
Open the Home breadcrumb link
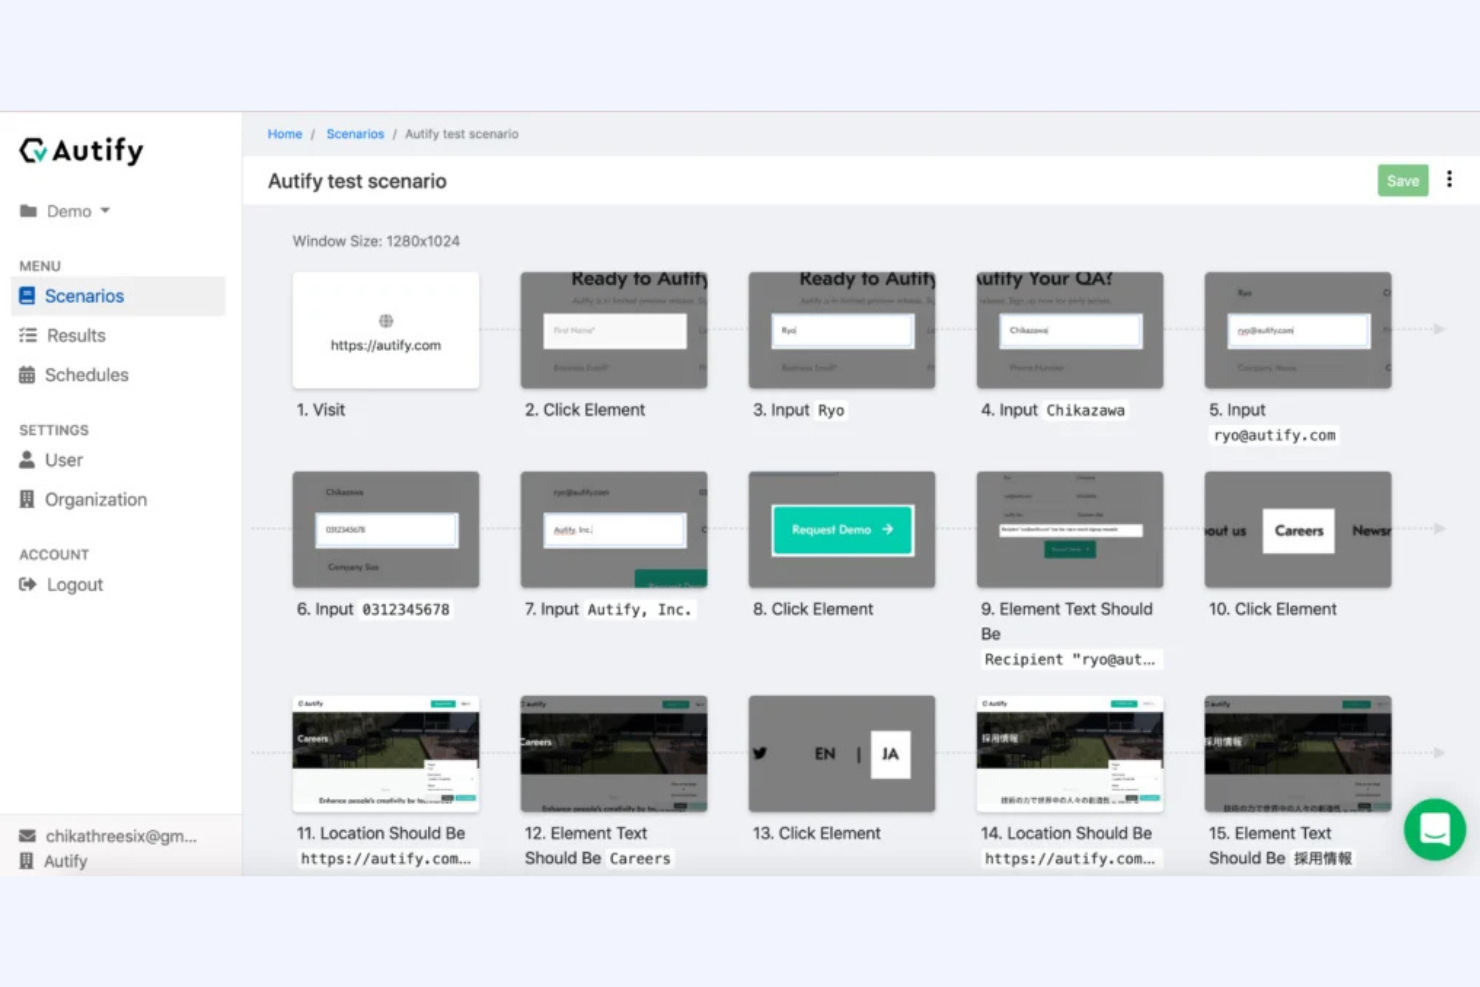point(284,133)
